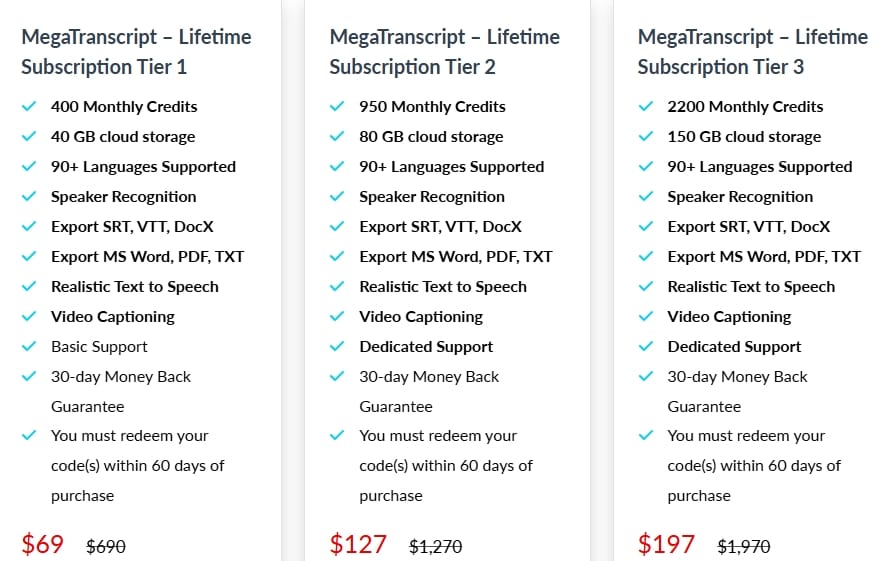This screenshot has width=880, height=561.
Task: Click the crossed-out $1,270 original price
Action: coord(436,547)
